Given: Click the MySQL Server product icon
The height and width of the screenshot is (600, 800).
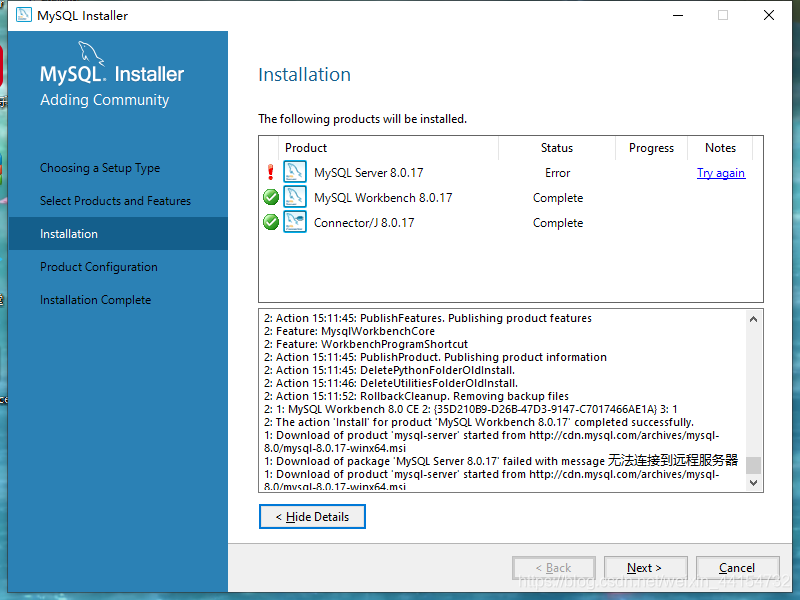Looking at the screenshot, I should click(295, 172).
